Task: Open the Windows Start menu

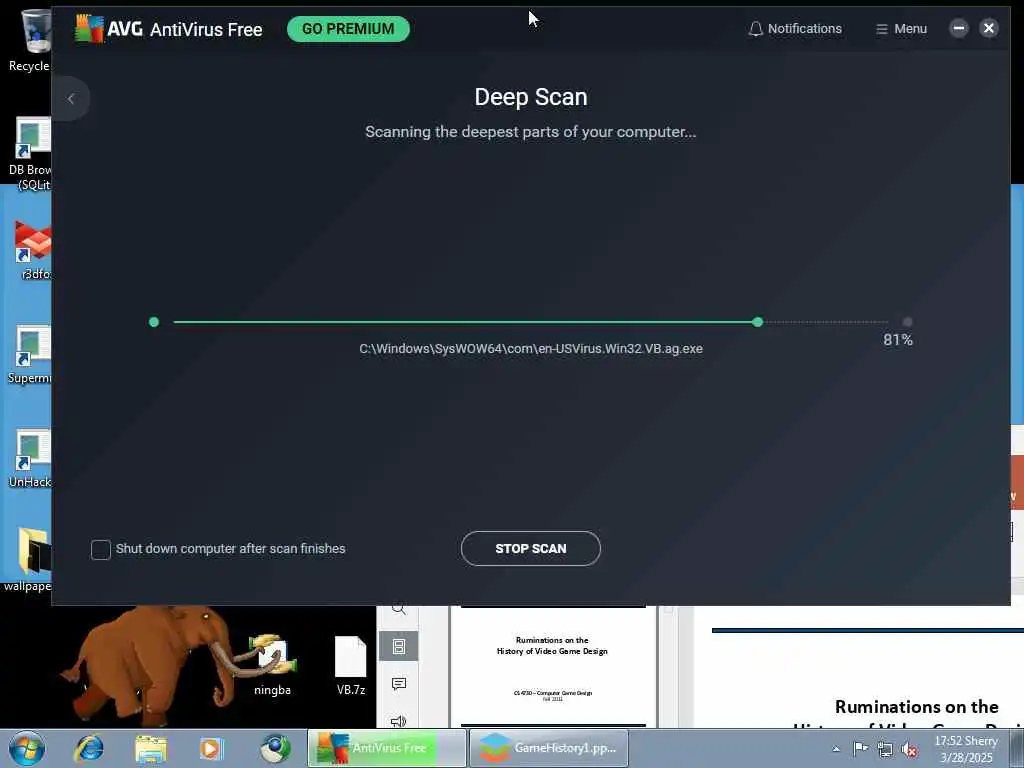Action: pyautogui.click(x=27, y=748)
